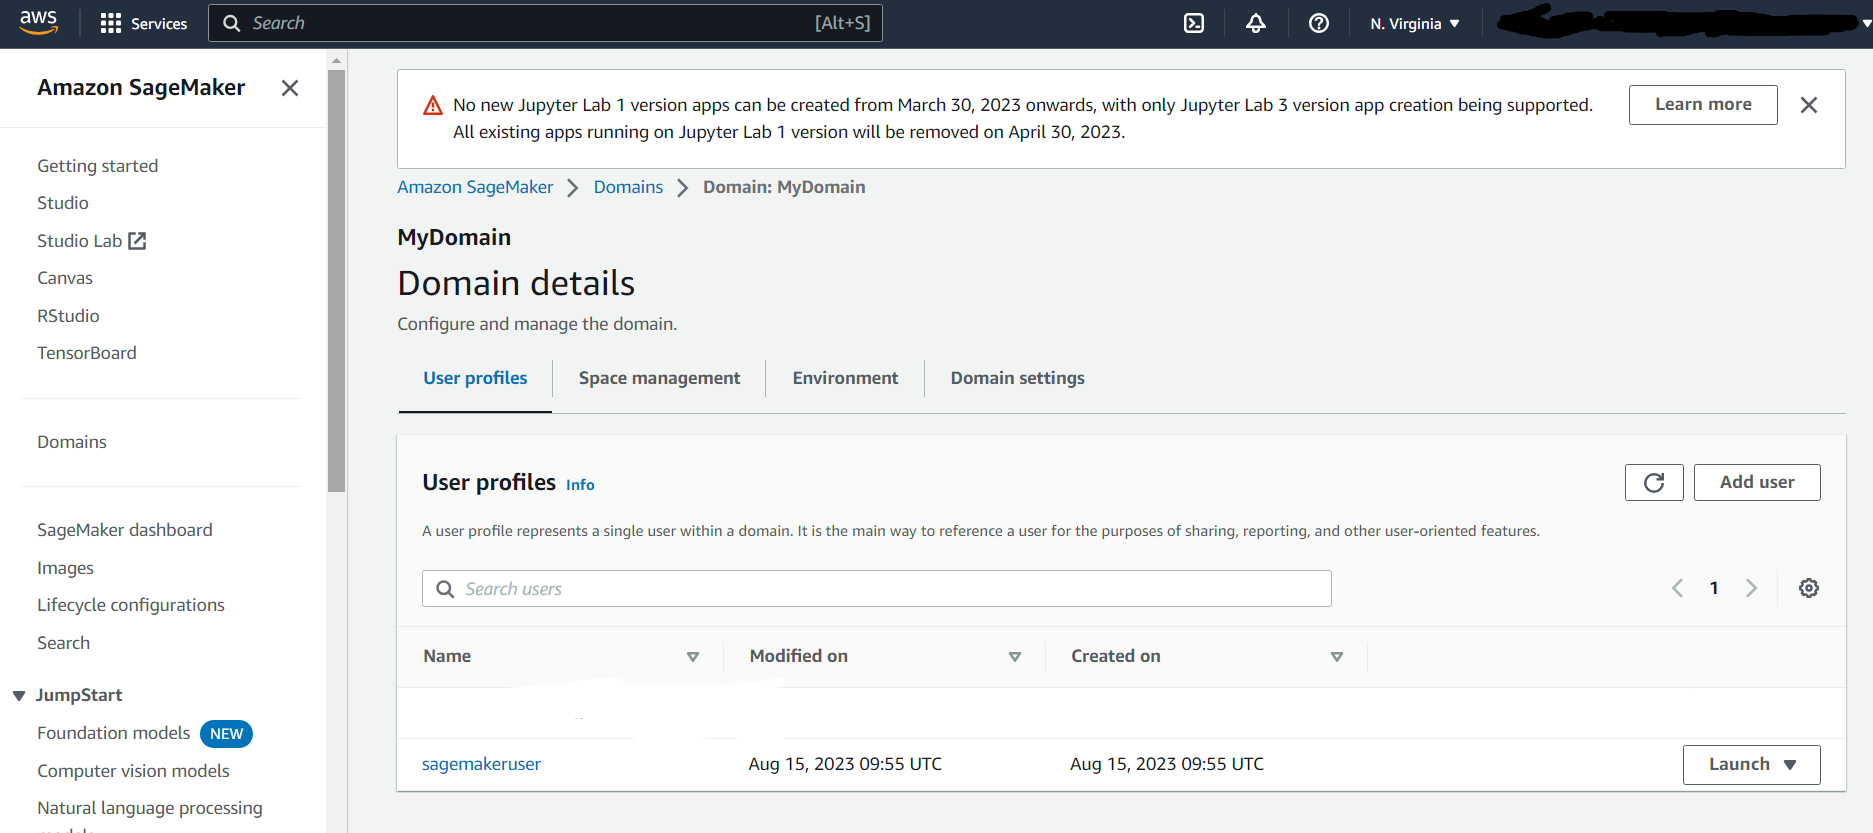The height and width of the screenshot is (833, 1873).
Task: Open Images in sidebar
Action: pyautogui.click(x=65, y=568)
